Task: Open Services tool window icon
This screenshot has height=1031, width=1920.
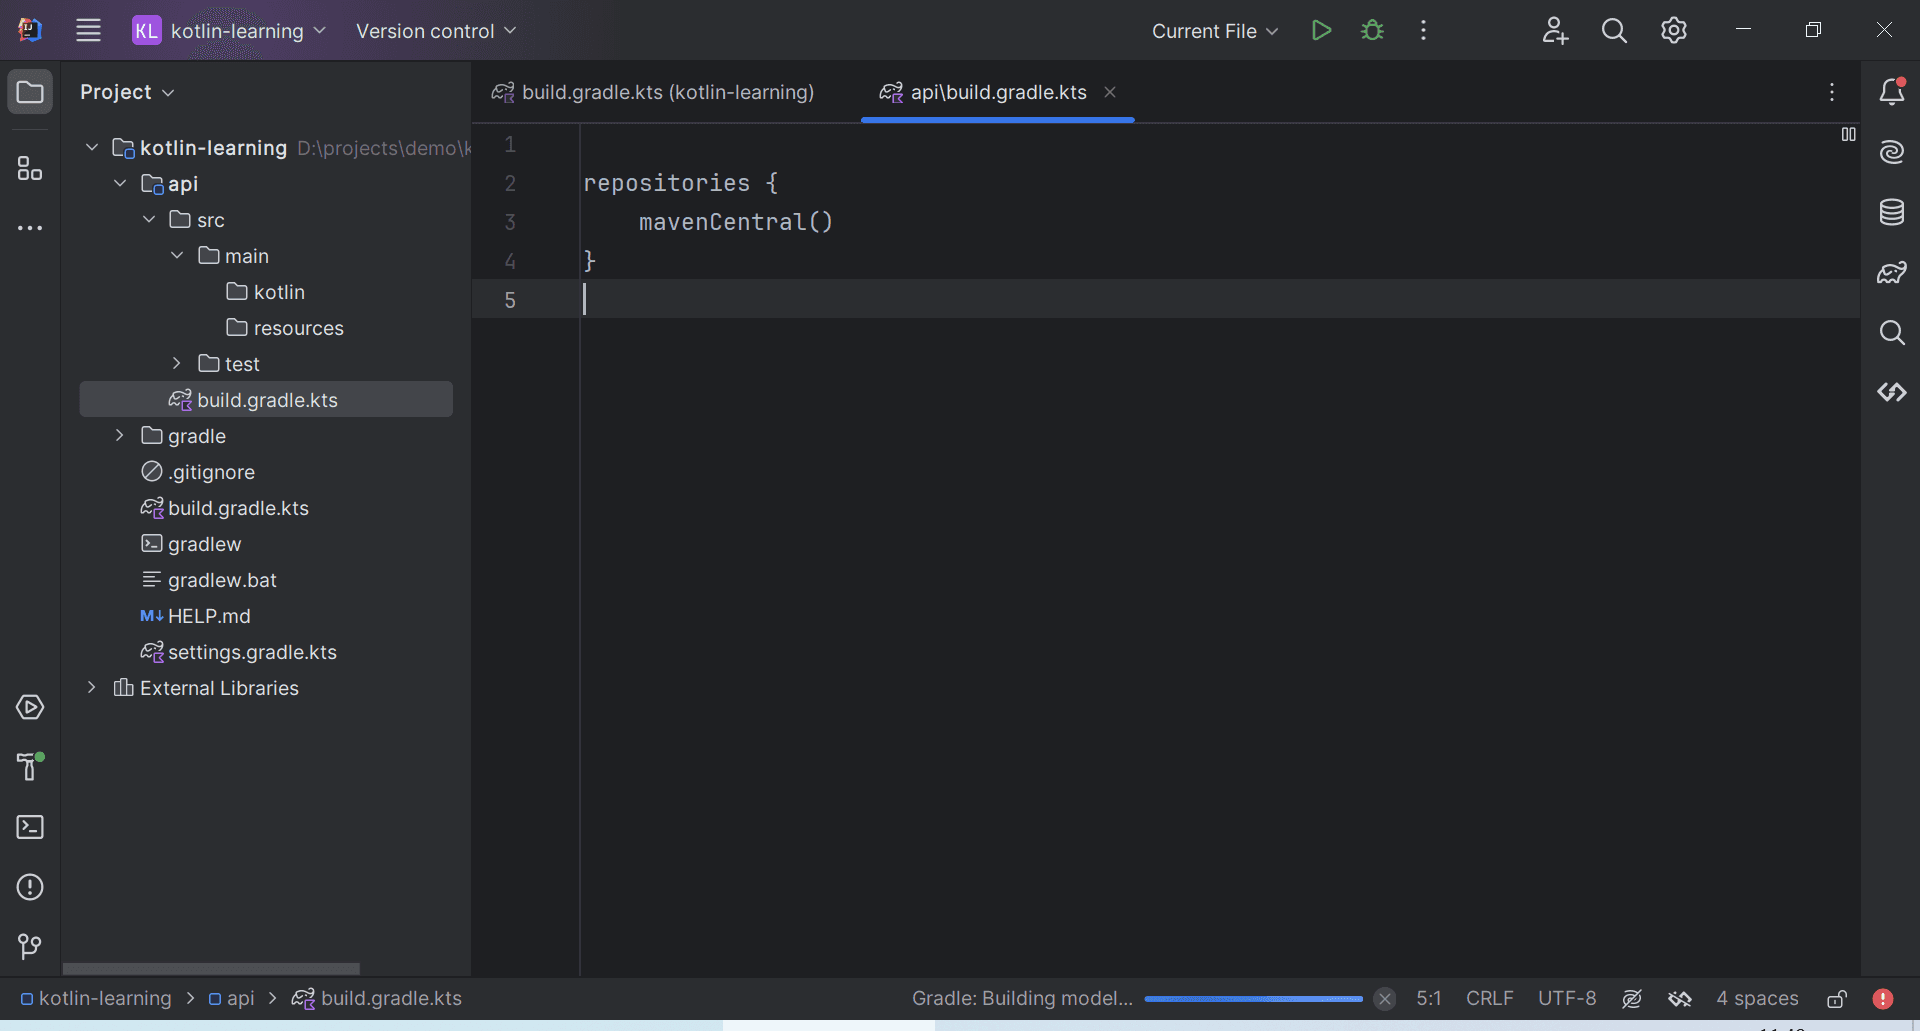Action: (x=30, y=707)
